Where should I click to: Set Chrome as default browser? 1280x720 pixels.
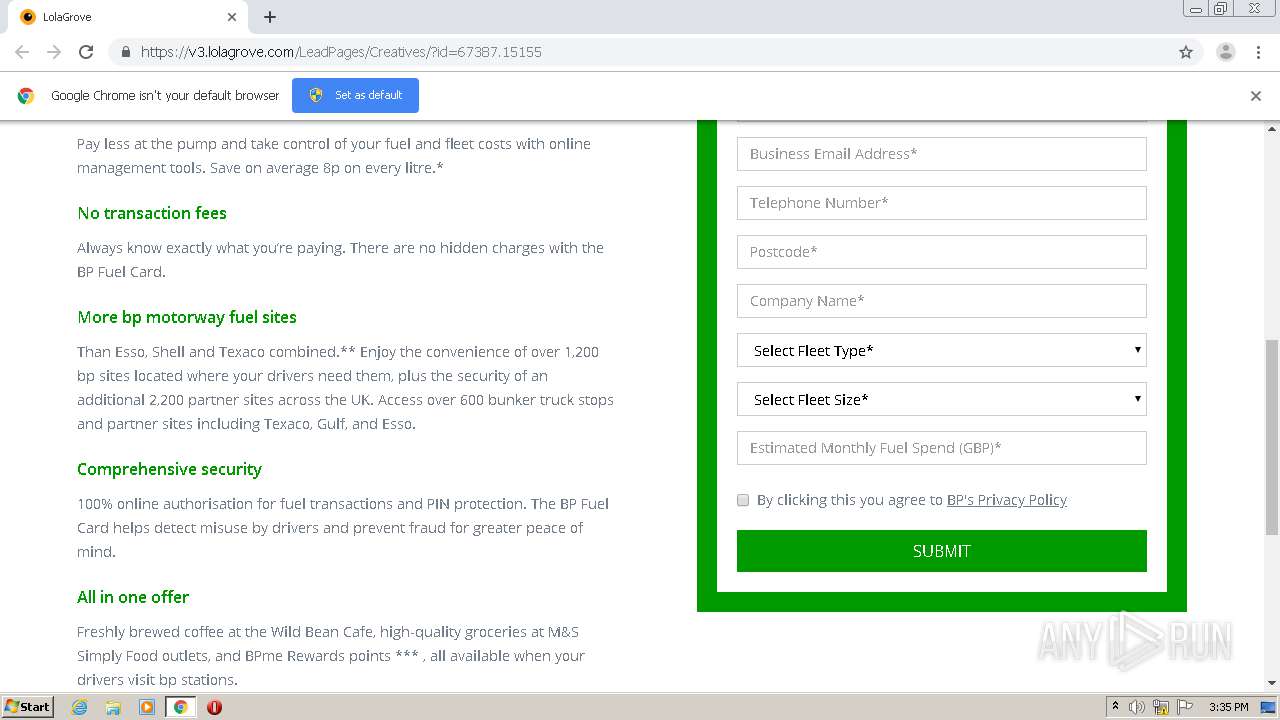point(355,95)
